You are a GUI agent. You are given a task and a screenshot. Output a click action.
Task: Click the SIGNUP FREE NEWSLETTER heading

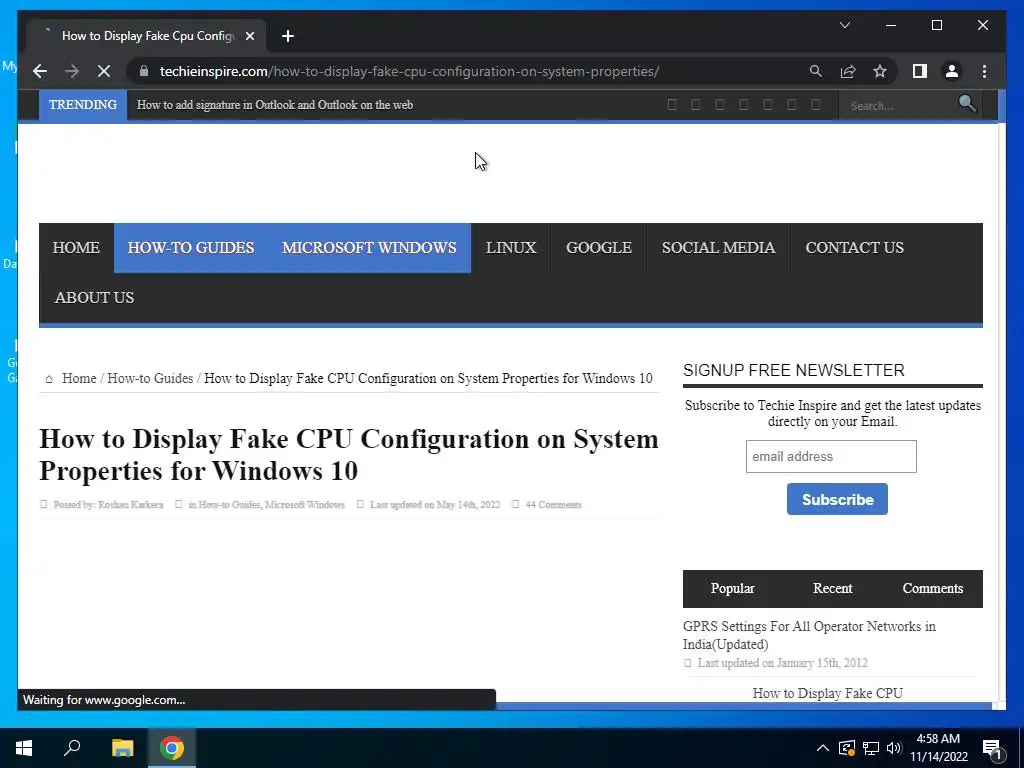pyautogui.click(x=793, y=370)
